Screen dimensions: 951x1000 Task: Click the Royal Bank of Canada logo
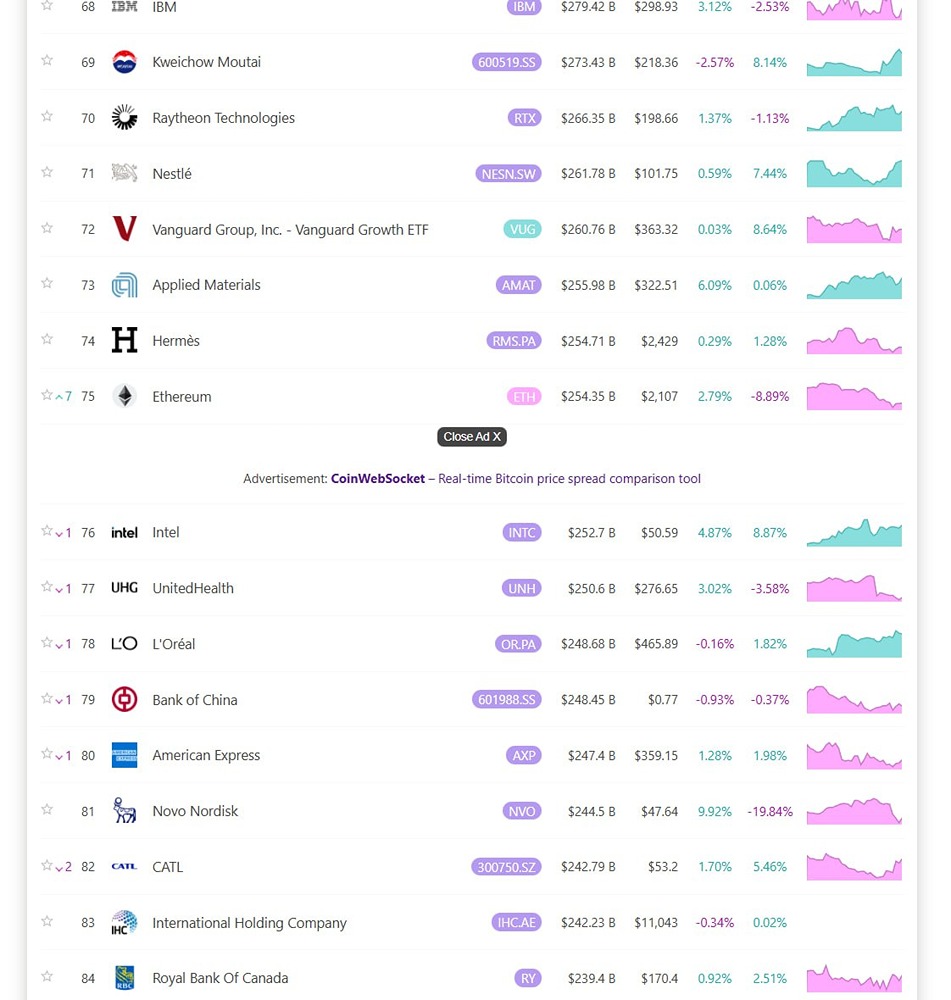124,978
